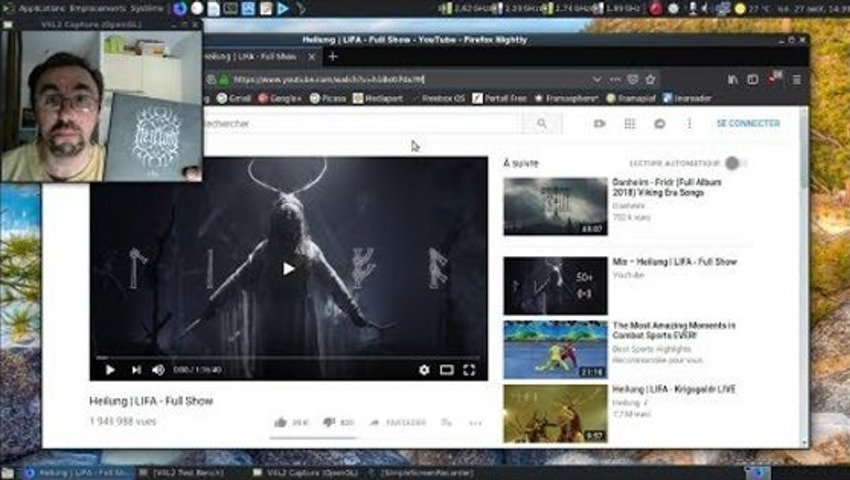Open the page actions three-dot menu in URL bar

615,80
